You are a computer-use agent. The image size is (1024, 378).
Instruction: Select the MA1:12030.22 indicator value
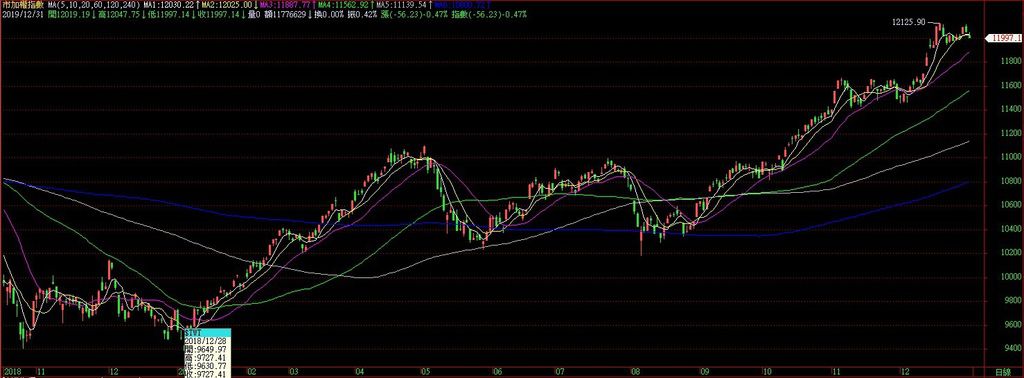tap(168, 5)
